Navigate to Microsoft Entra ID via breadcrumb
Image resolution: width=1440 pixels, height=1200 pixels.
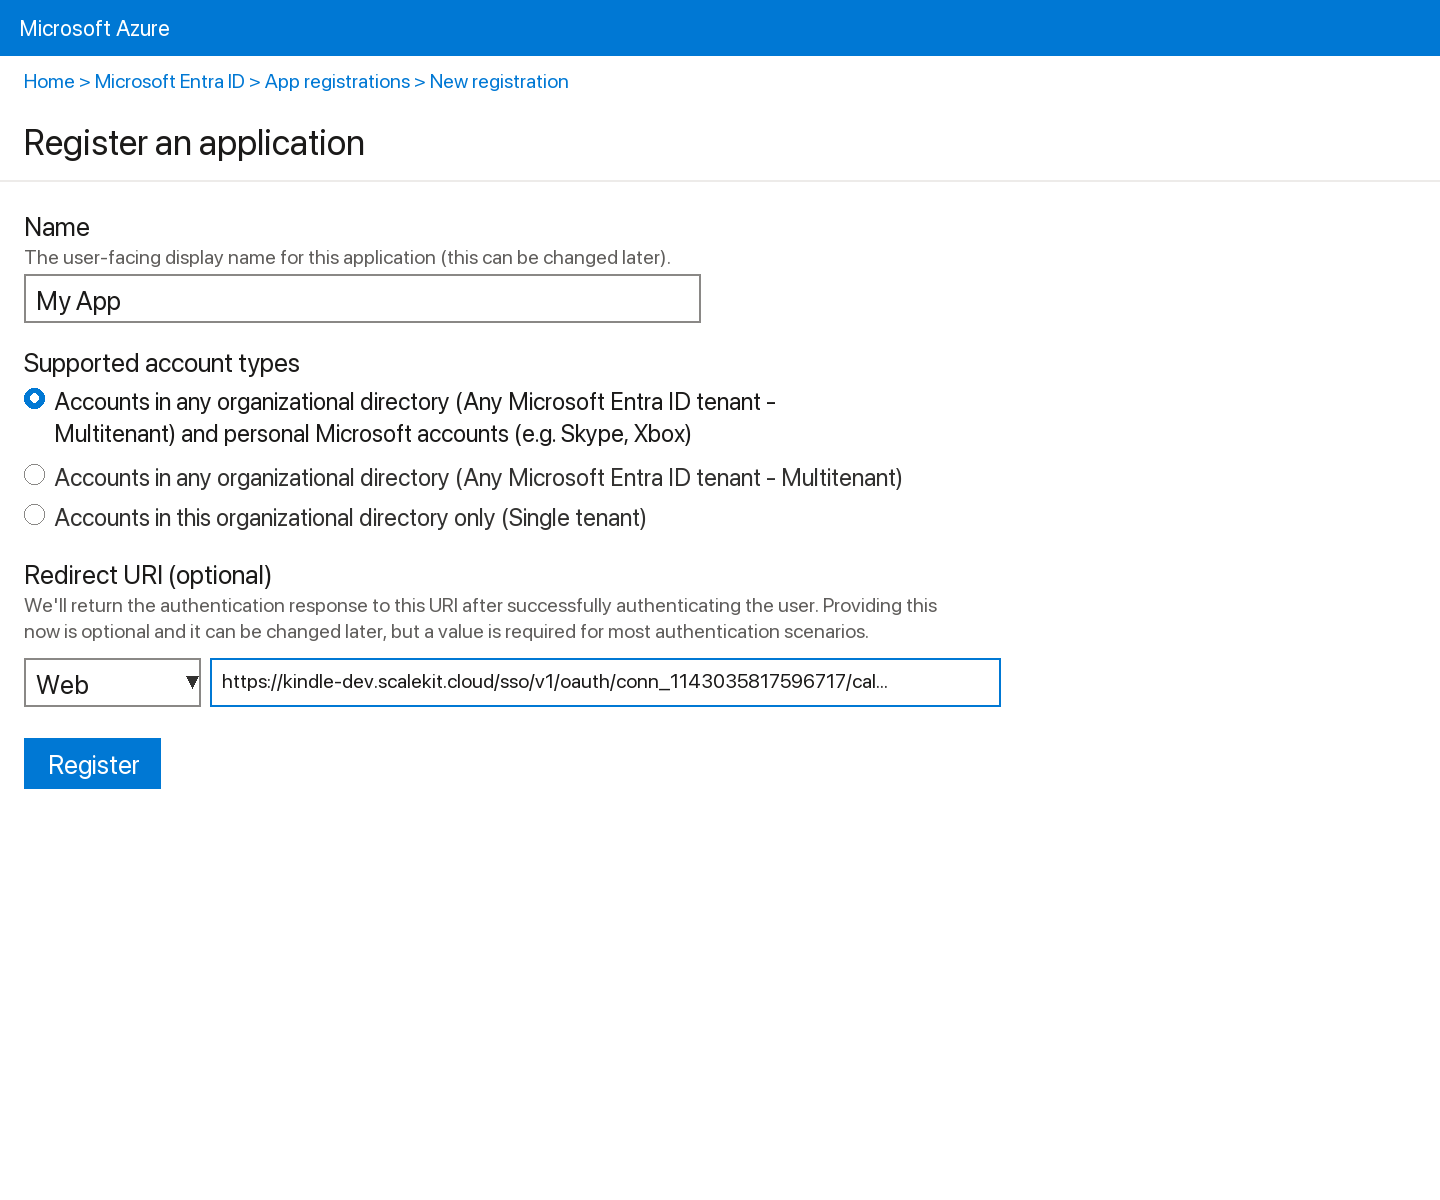click(x=170, y=81)
